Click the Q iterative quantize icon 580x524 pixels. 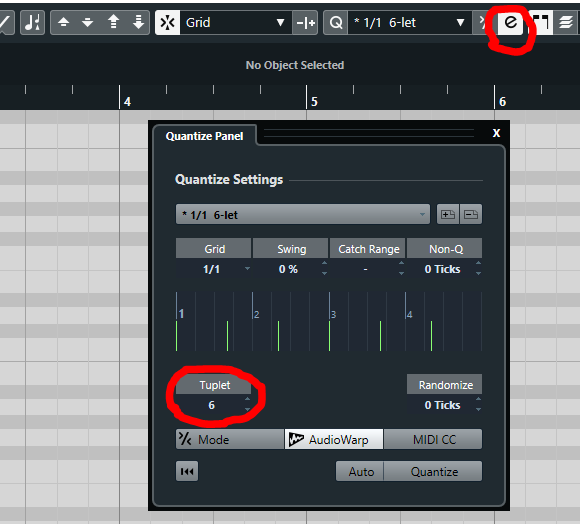335,23
